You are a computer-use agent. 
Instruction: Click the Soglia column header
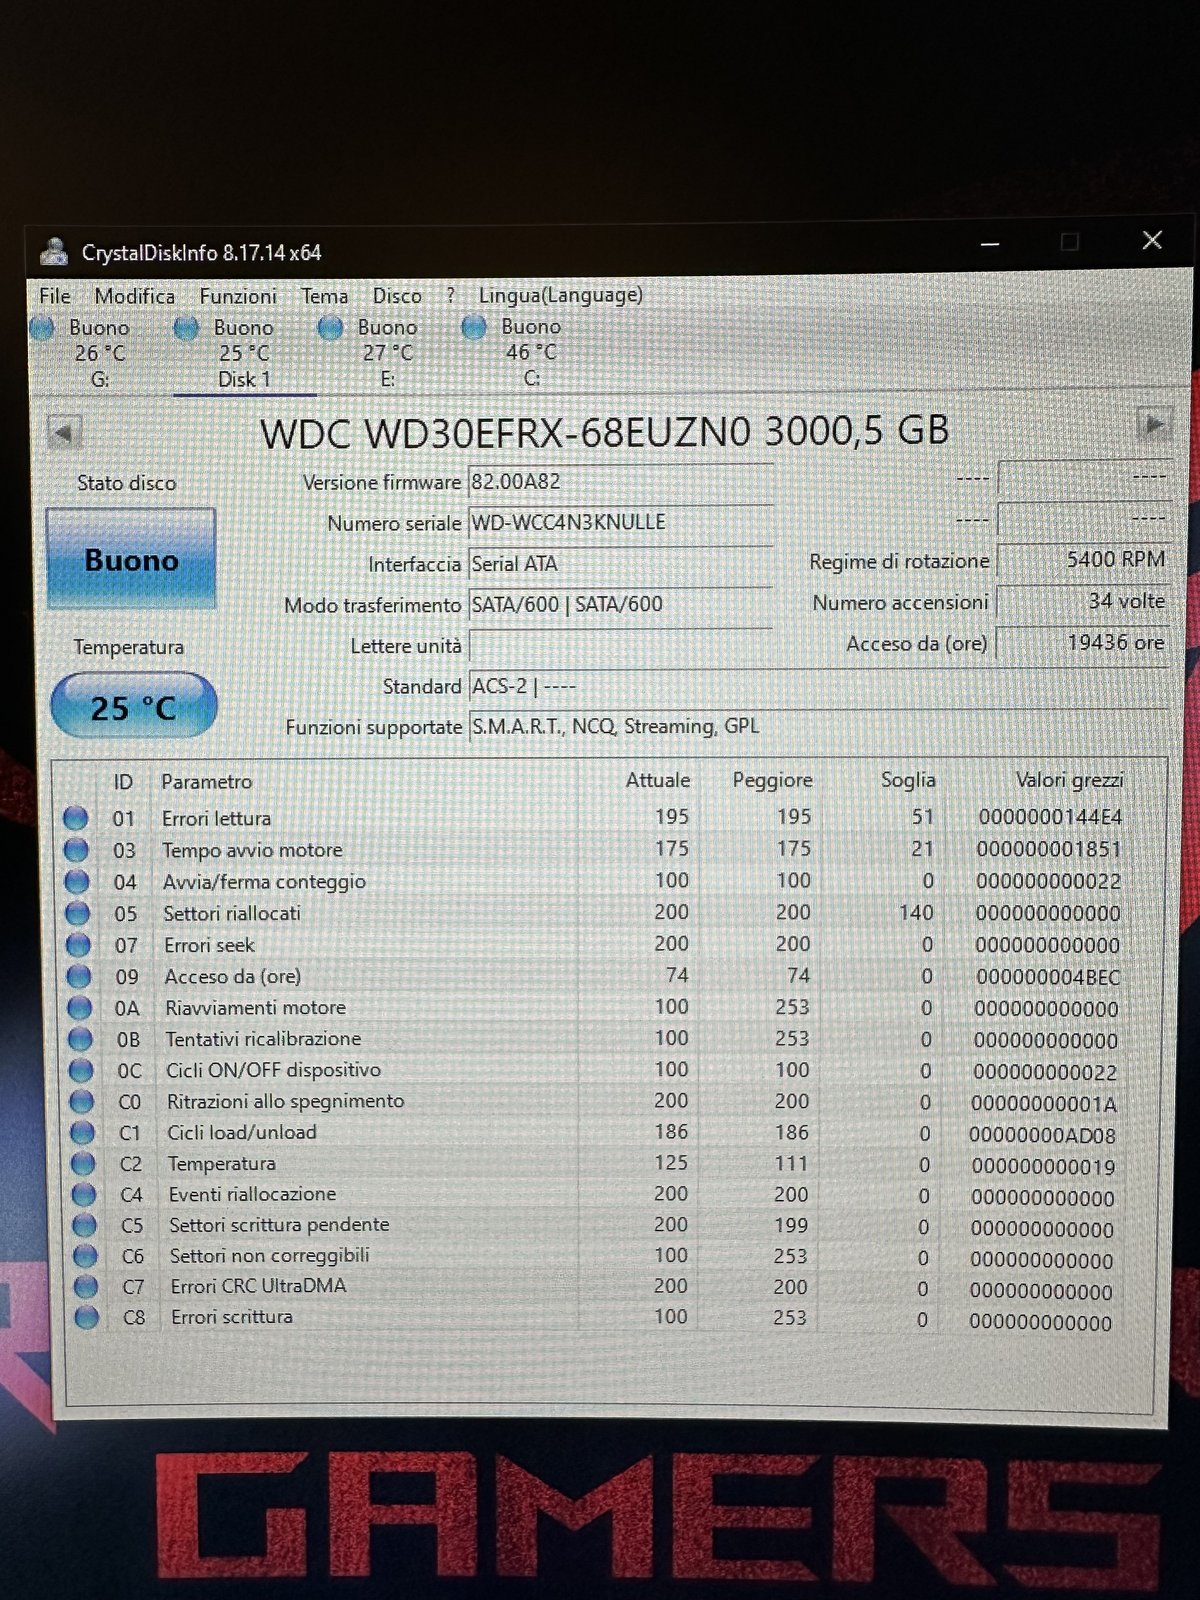click(908, 779)
